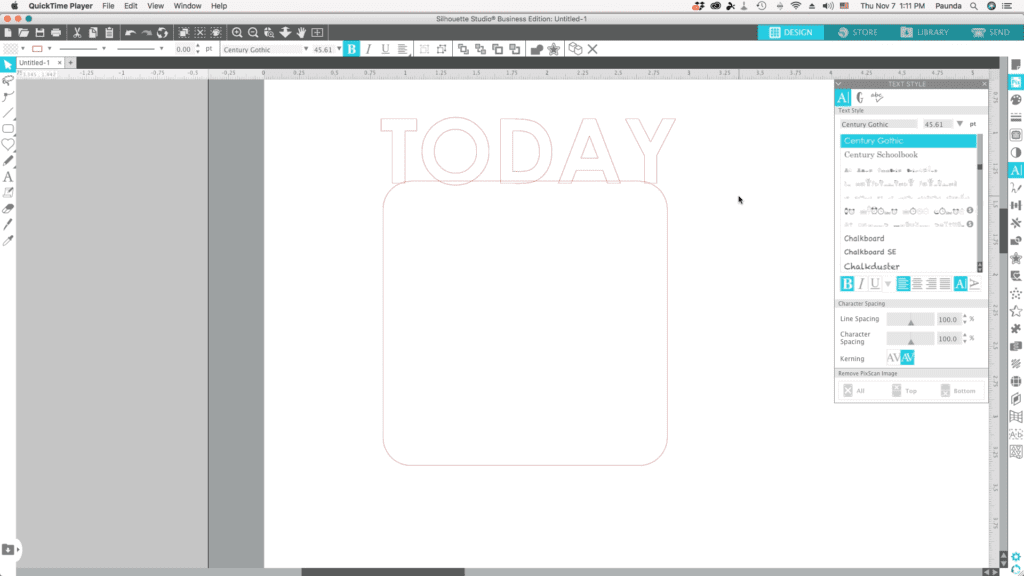Open the Window menu in the menu bar
This screenshot has height=576, width=1024.
[x=186, y=5]
